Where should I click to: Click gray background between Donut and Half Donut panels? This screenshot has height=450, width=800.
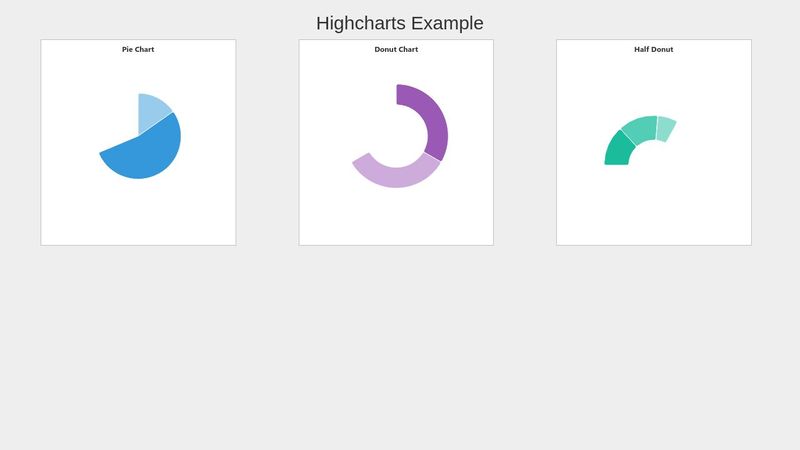(525, 142)
